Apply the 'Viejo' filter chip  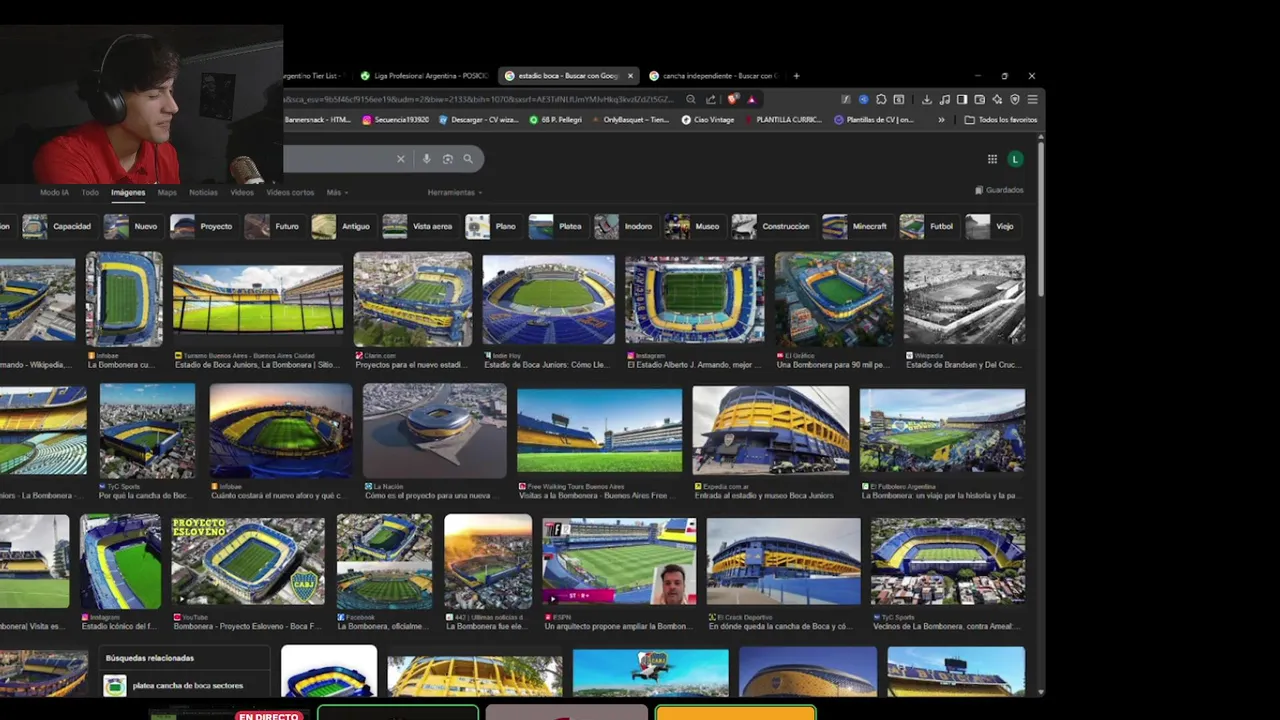click(992, 227)
